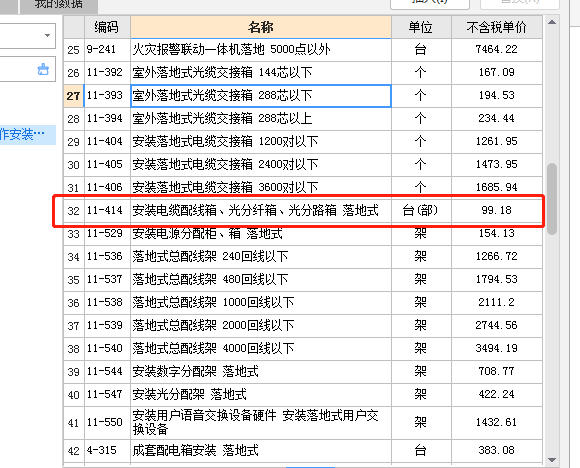This screenshot has height=468, width=580.
Task: Select 安装落地式电缆交接箱 2400对以下
Action: 261,165
